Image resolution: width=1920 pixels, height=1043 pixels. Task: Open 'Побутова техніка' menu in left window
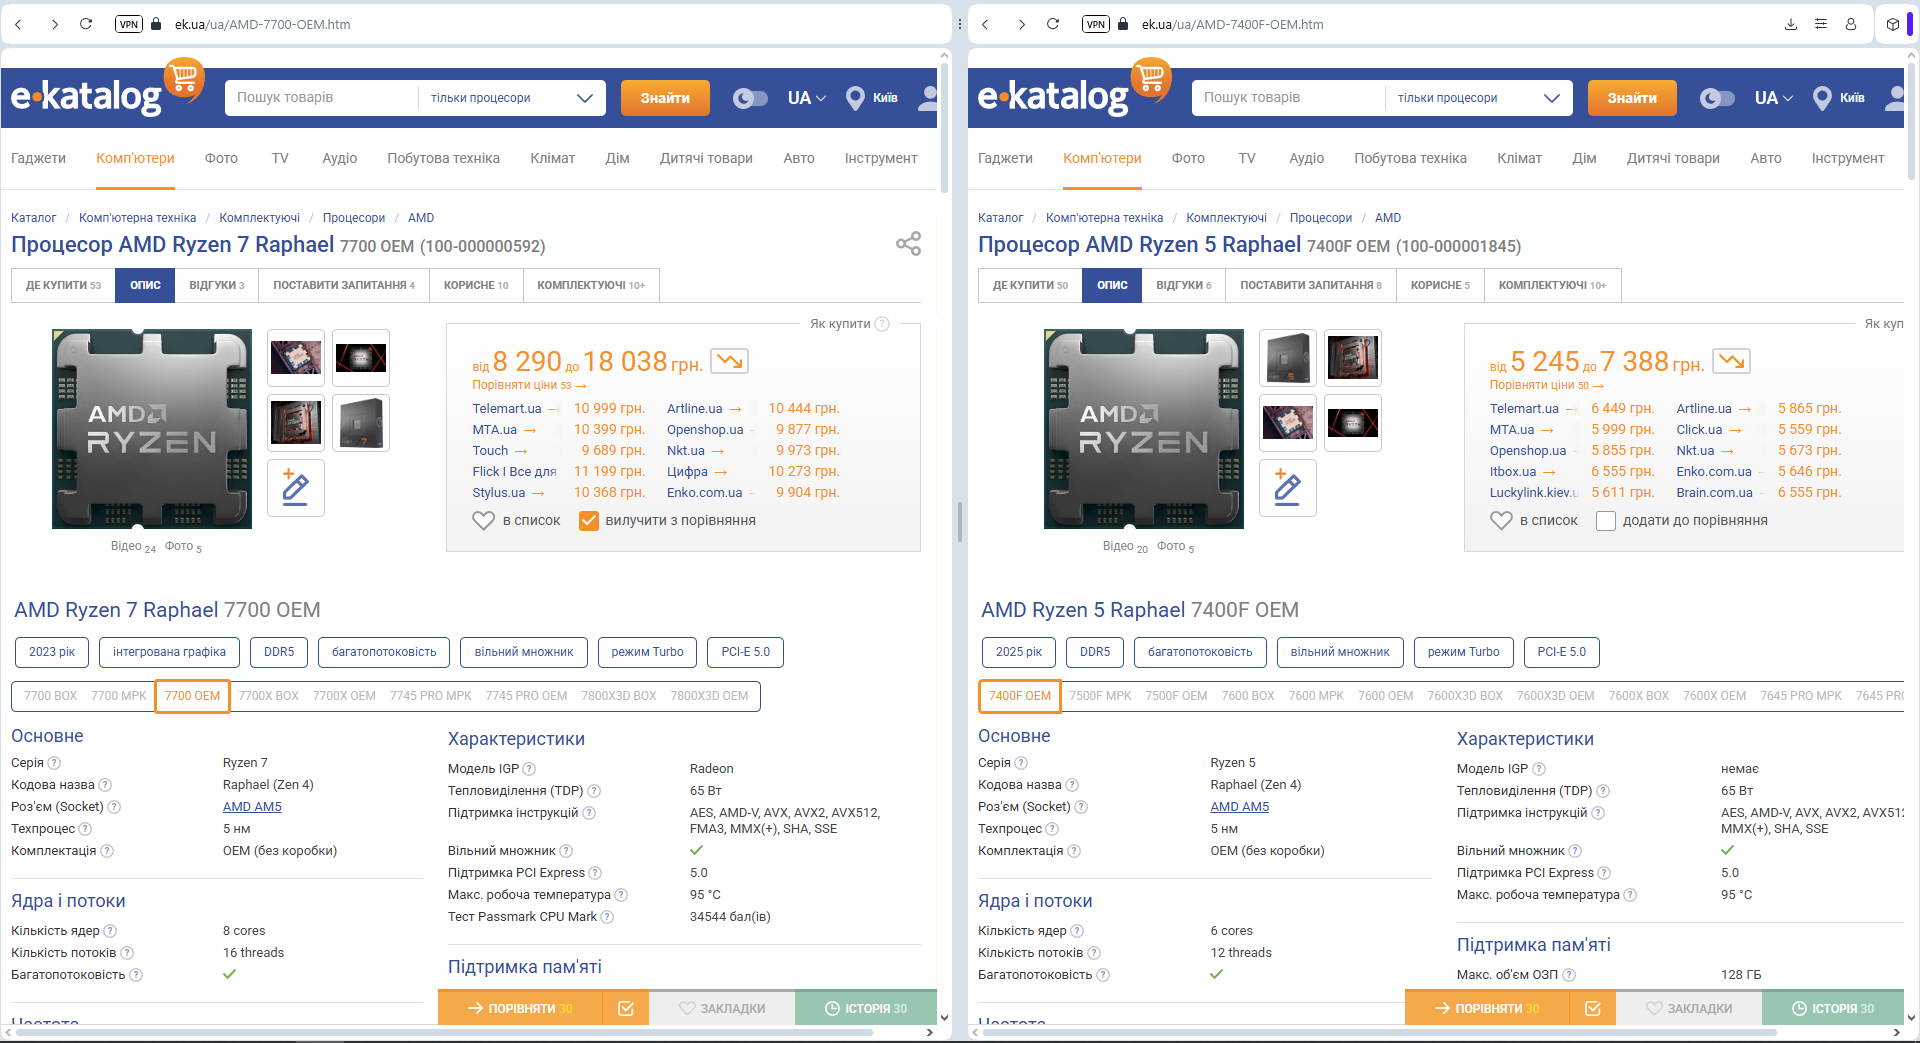pyautogui.click(x=443, y=158)
